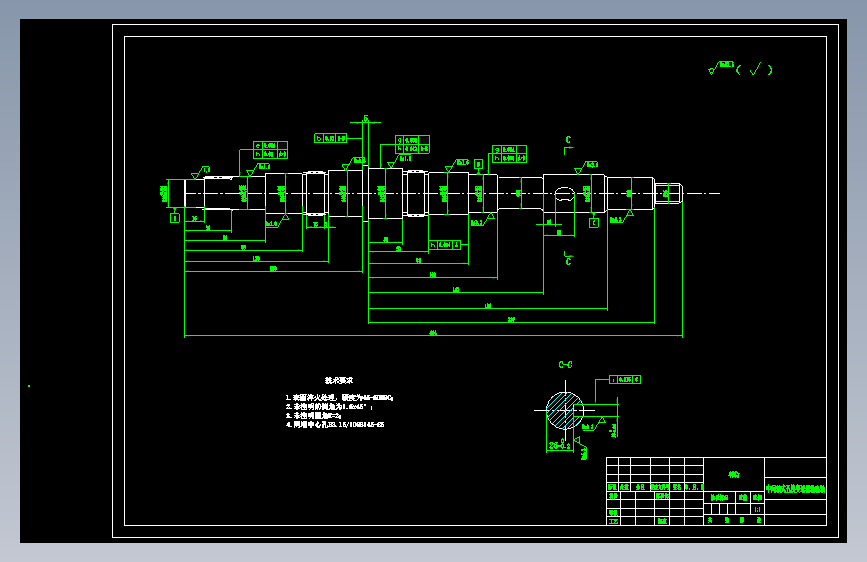
Task: Click the 28 width dimension under cross-section
Action: point(560,445)
